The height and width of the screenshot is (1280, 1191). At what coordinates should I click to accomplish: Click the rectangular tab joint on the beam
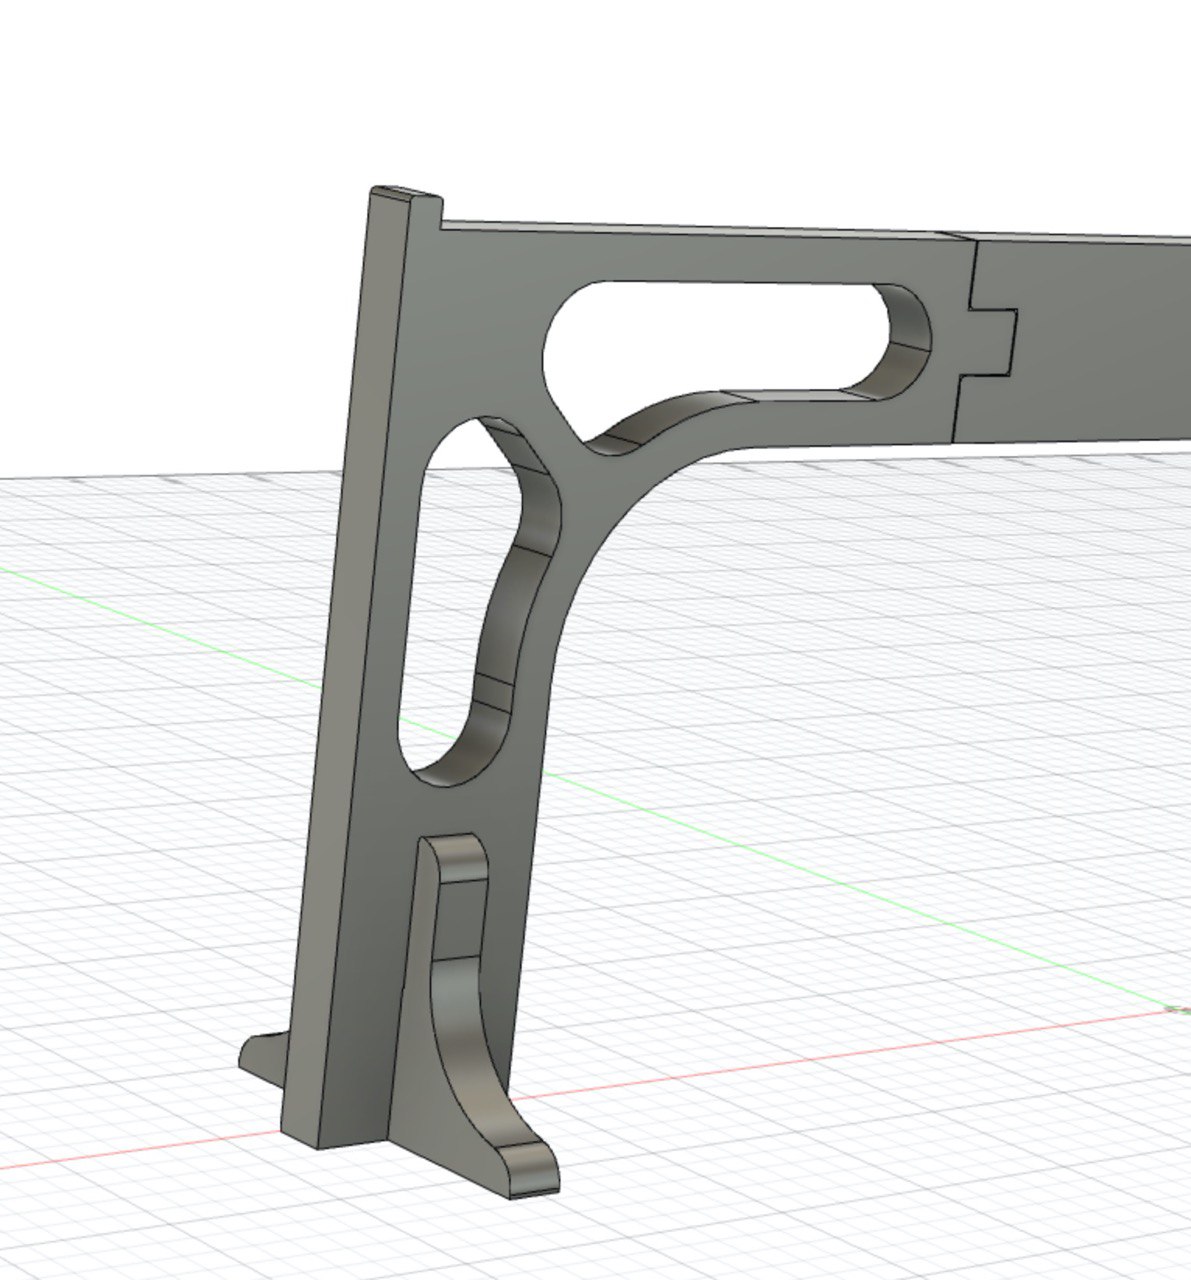coord(989,341)
